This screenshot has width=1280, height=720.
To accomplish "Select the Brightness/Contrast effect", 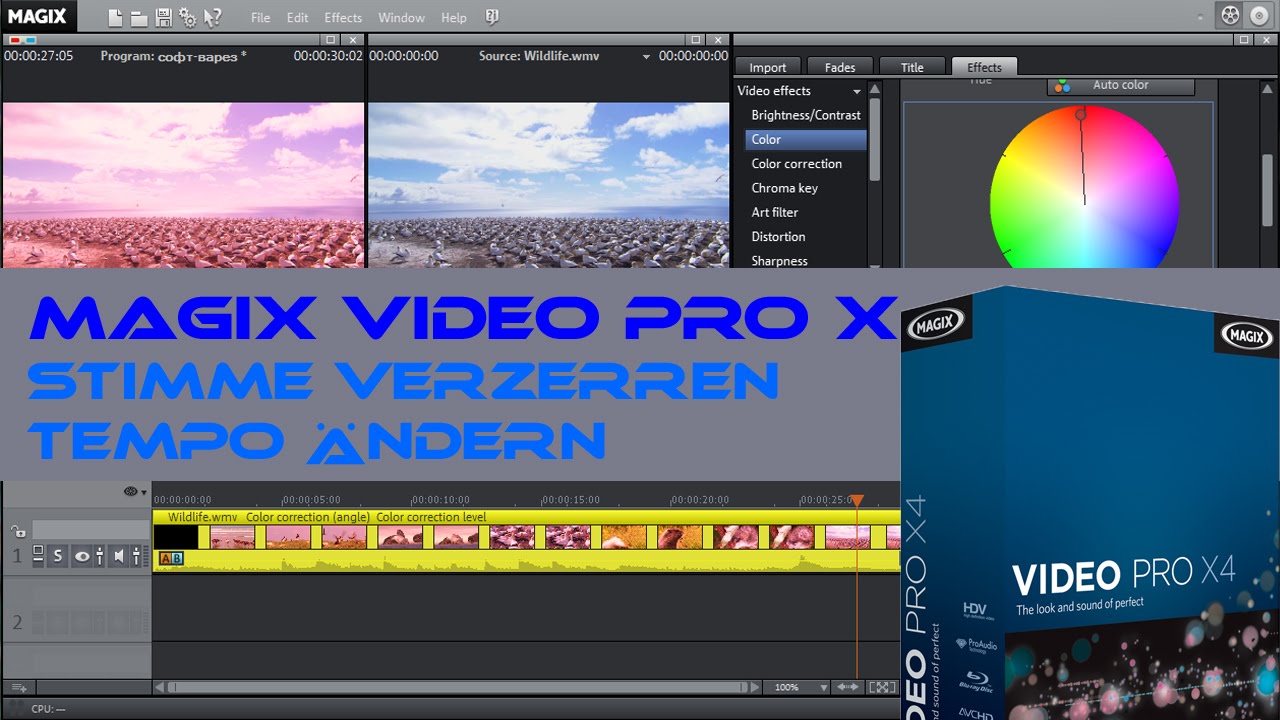I will 806,115.
